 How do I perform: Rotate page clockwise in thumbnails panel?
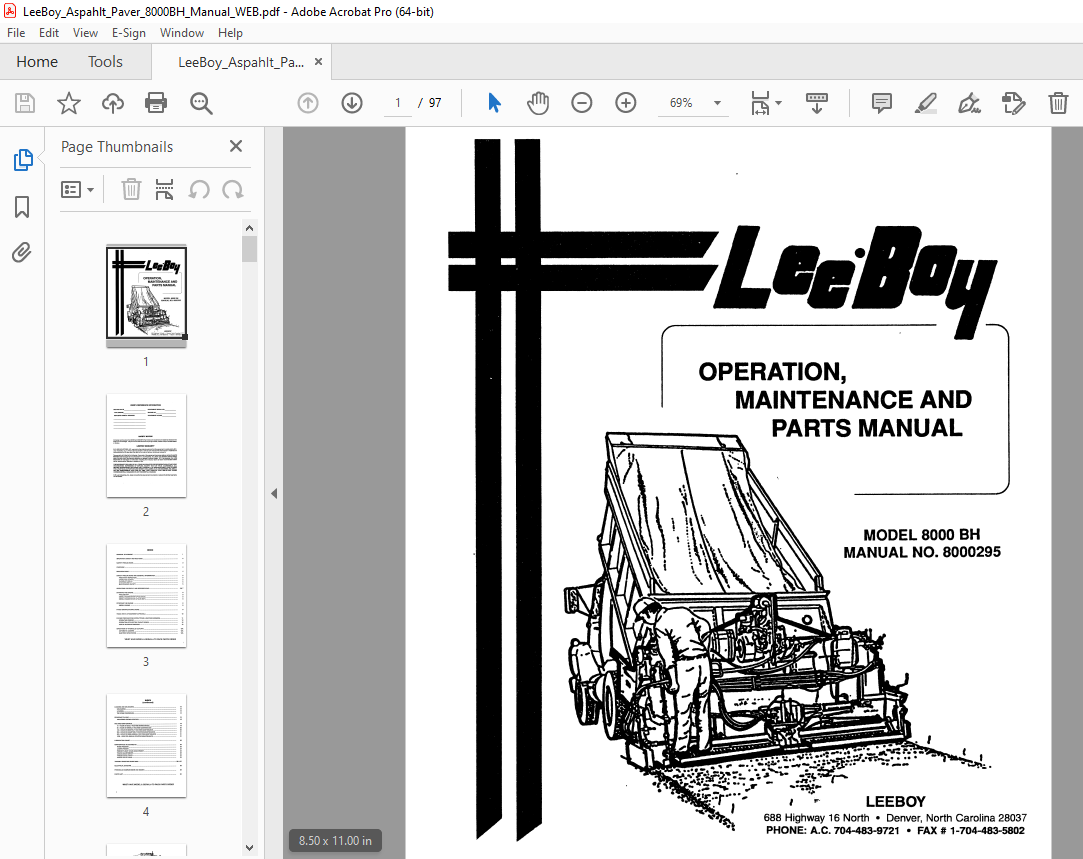pyautogui.click(x=233, y=190)
